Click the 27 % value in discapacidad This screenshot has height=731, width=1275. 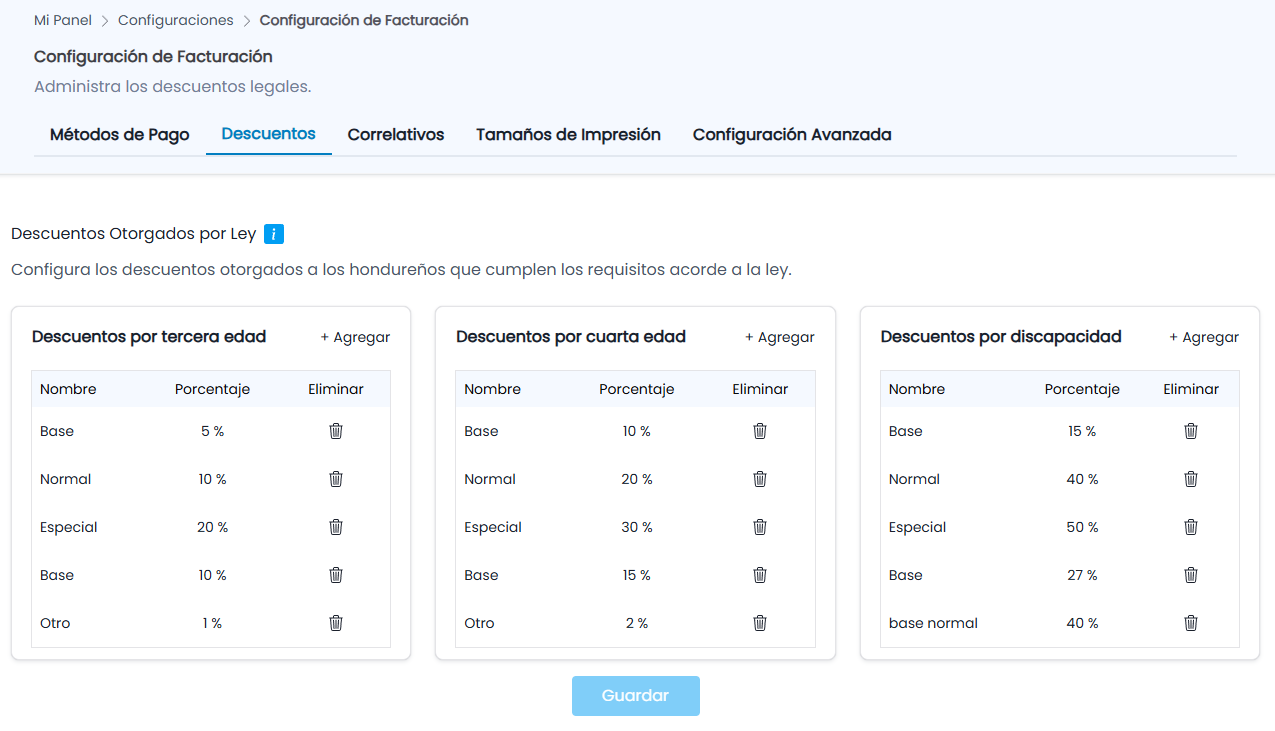(1082, 575)
